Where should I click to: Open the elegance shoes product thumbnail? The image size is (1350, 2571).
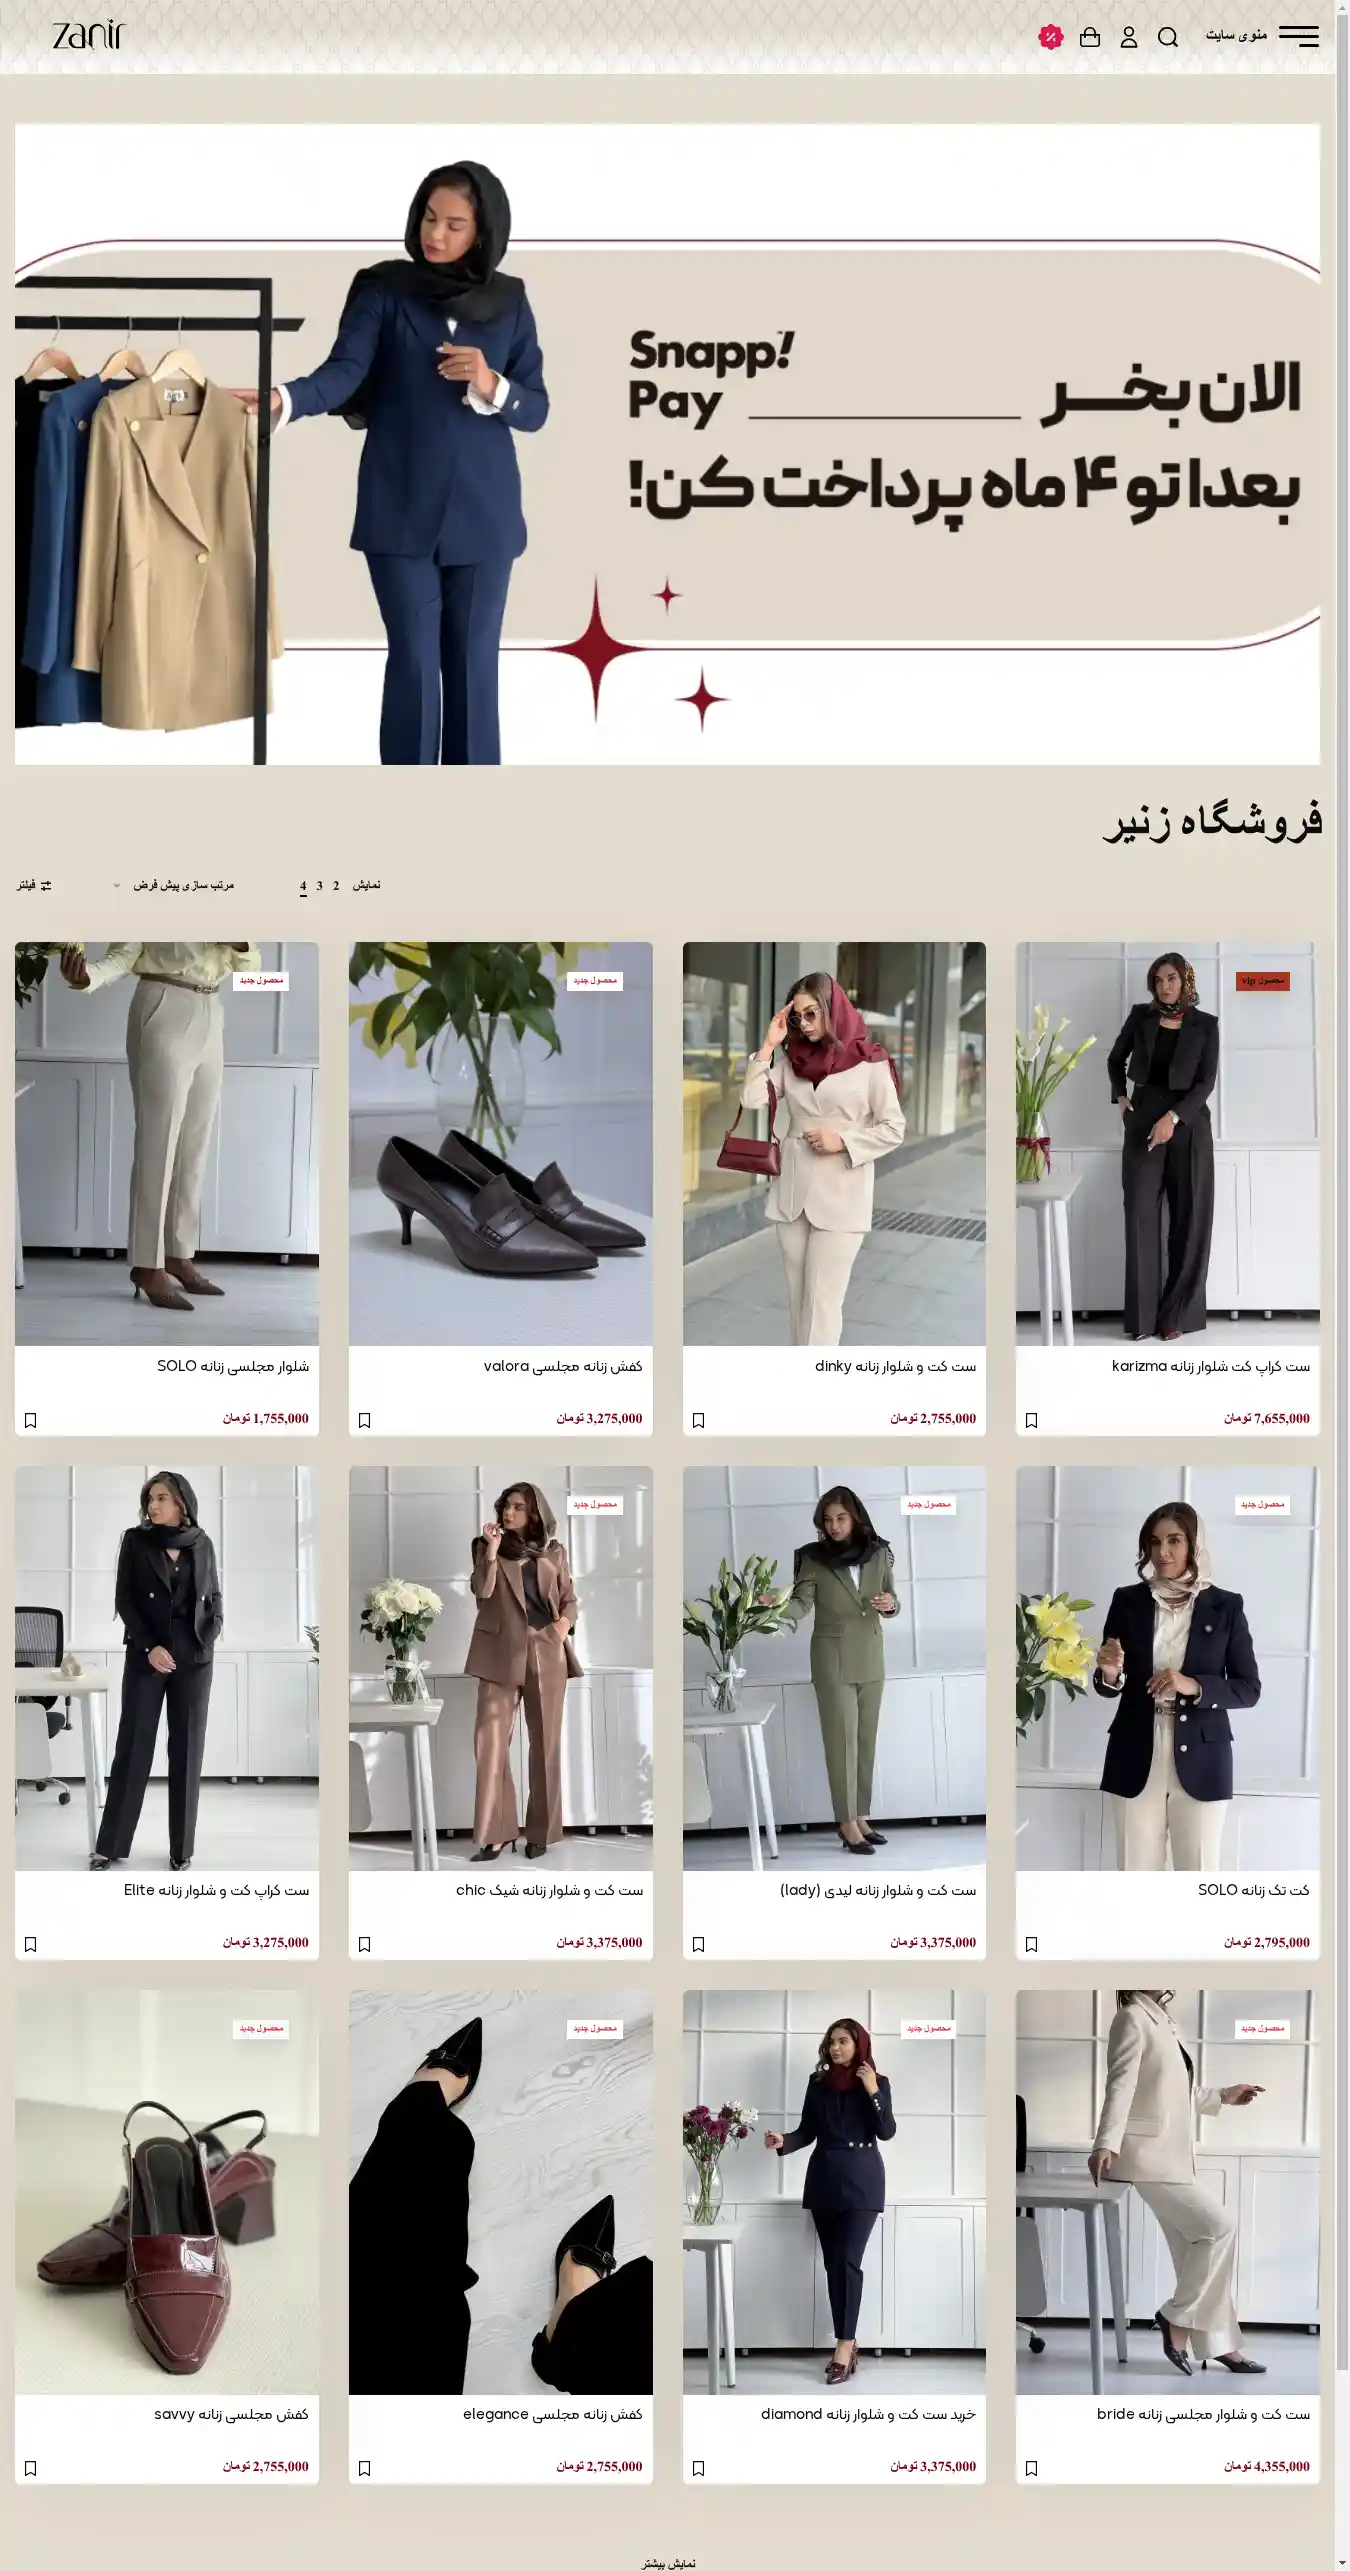pyautogui.click(x=500, y=2192)
